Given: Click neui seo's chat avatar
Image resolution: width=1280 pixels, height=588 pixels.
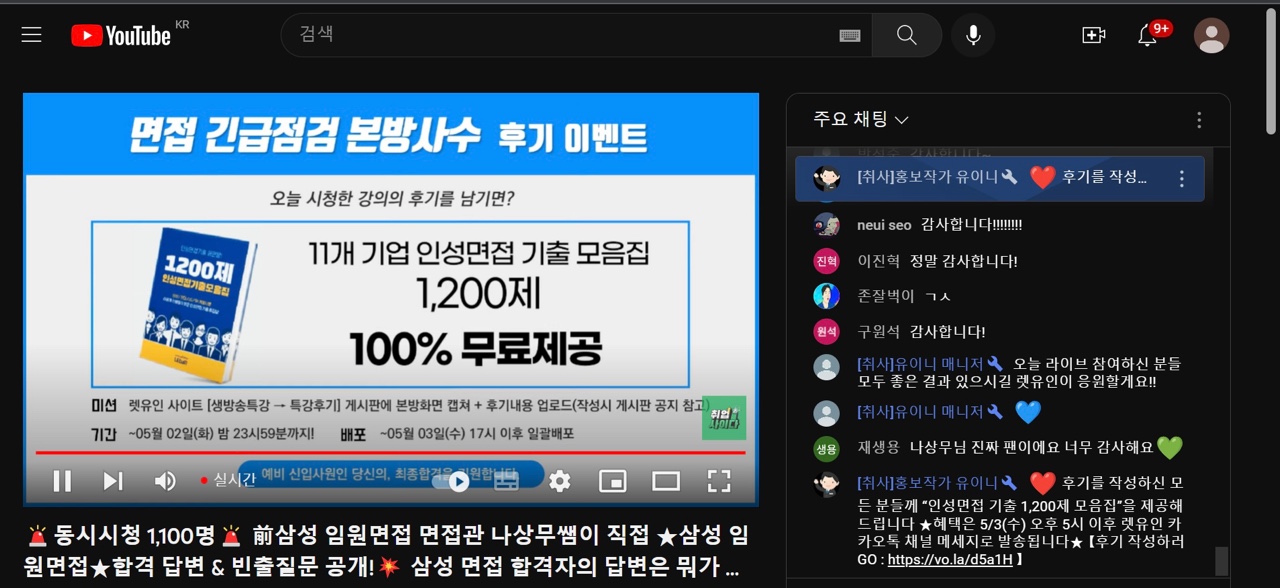Looking at the screenshot, I should click(x=827, y=225).
